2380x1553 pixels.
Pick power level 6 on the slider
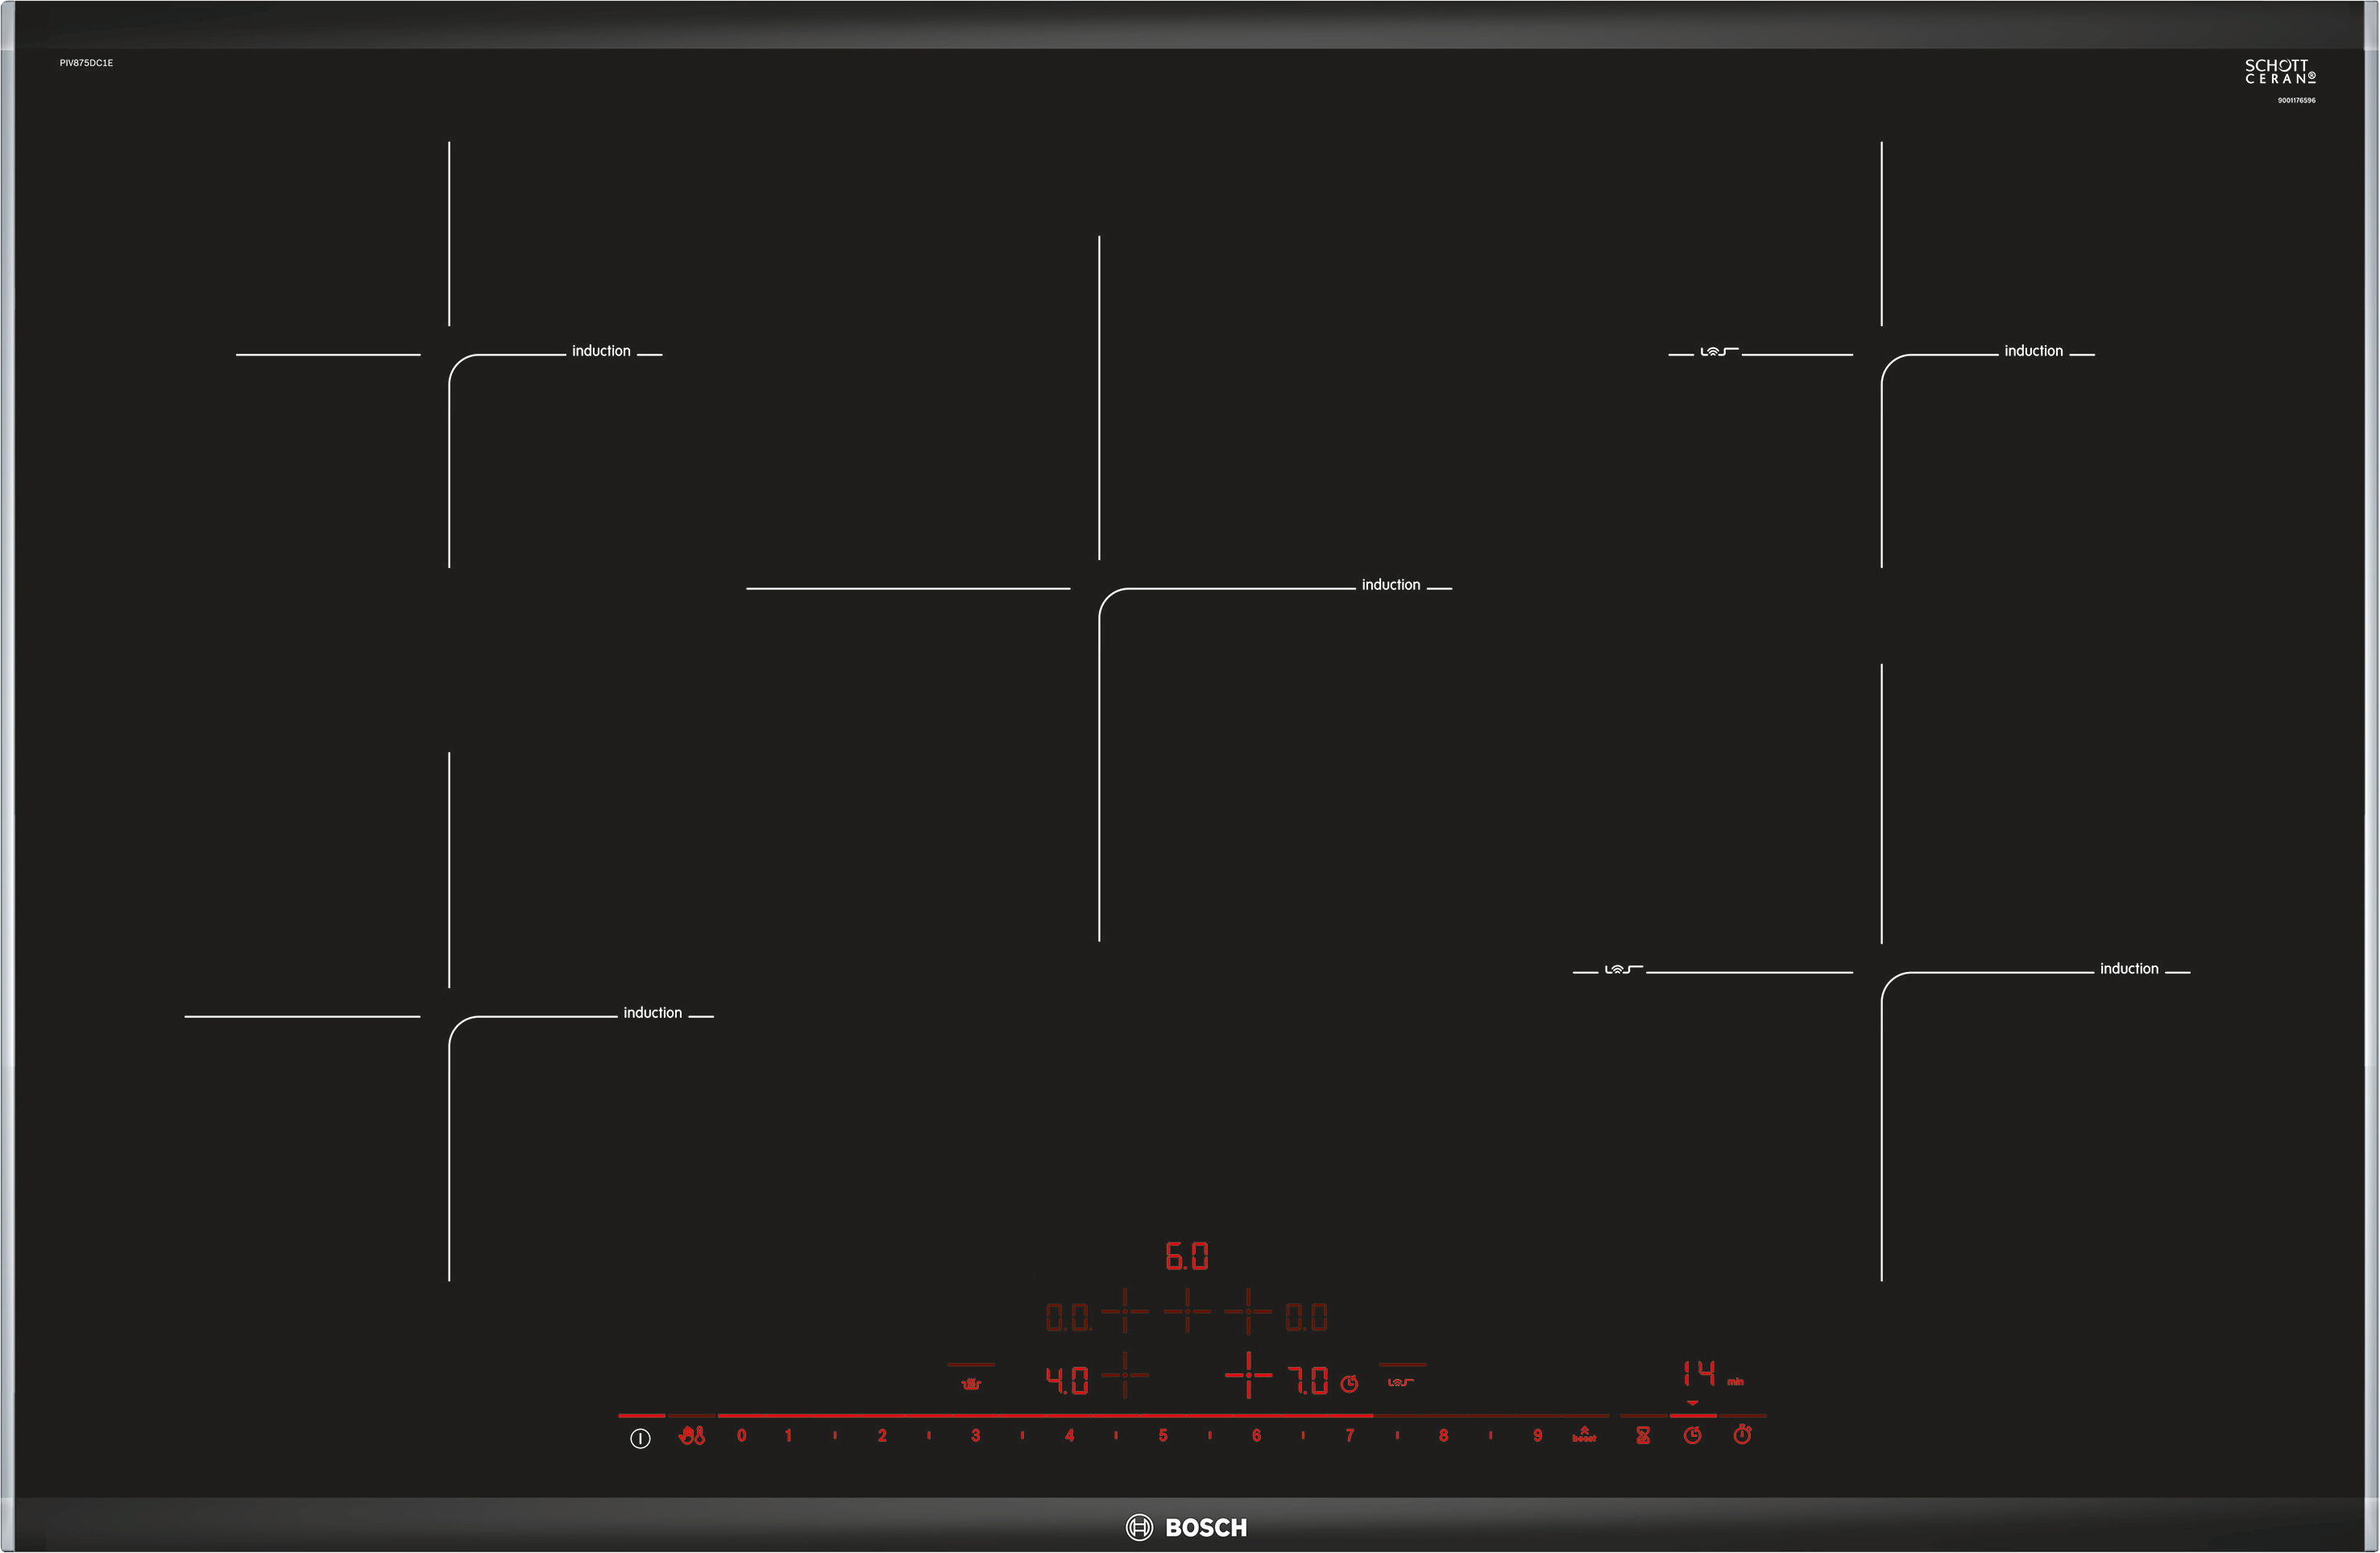coord(1256,1436)
